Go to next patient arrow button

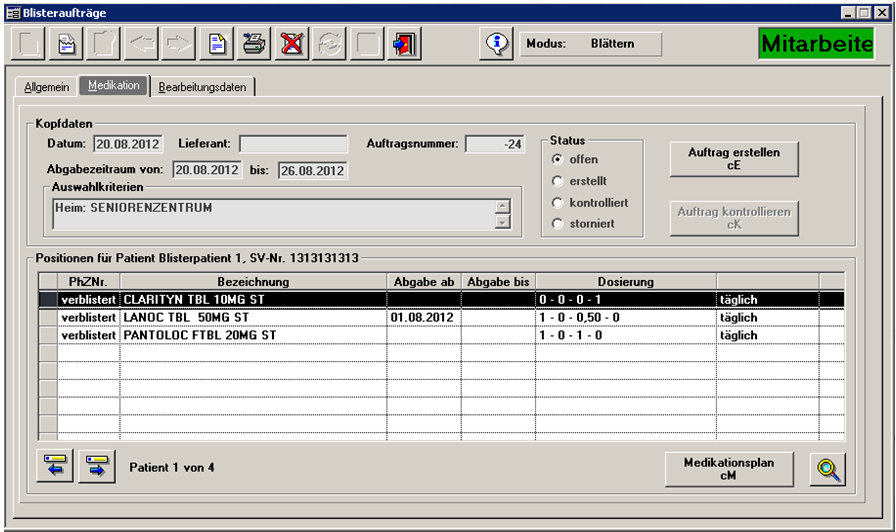(98, 466)
